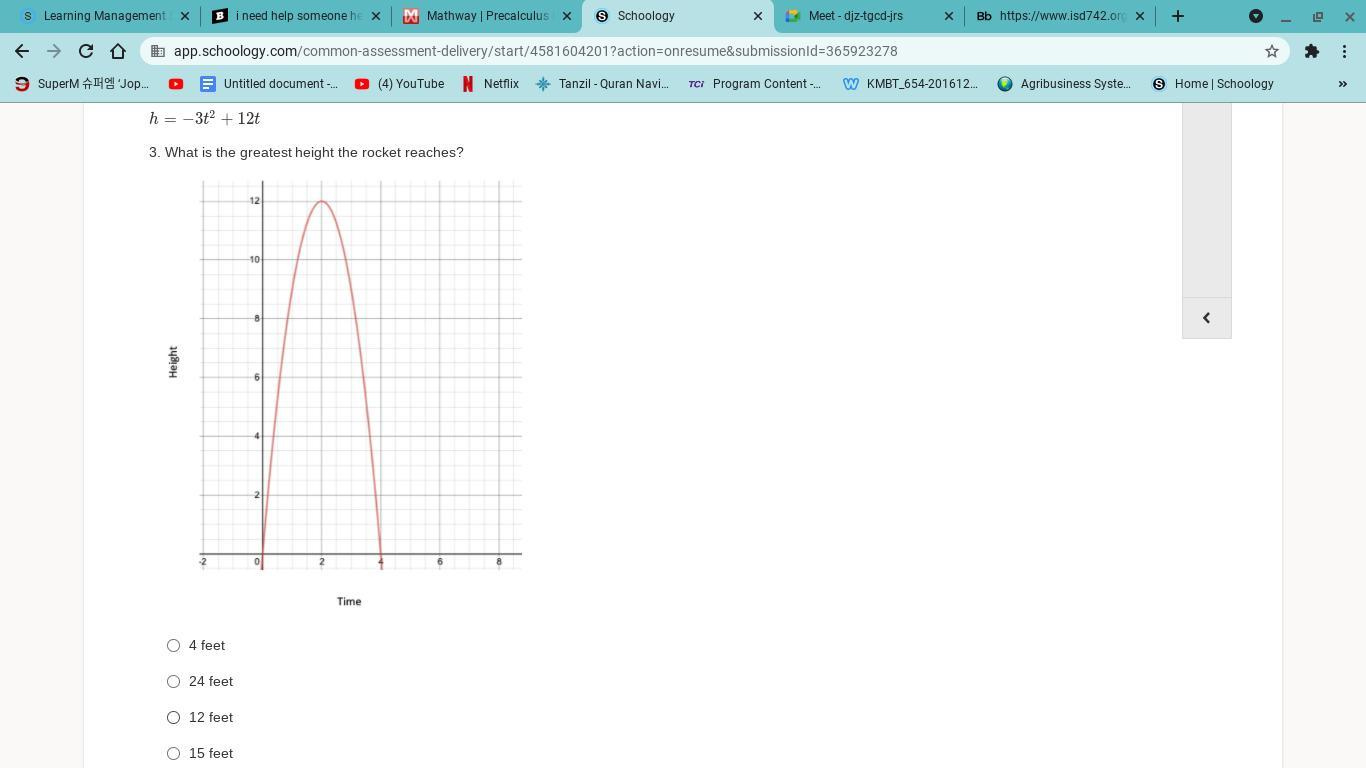The height and width of the screenshot is (768, 1366).
Task: Close the Schoology tab
Action: point(758,16)
